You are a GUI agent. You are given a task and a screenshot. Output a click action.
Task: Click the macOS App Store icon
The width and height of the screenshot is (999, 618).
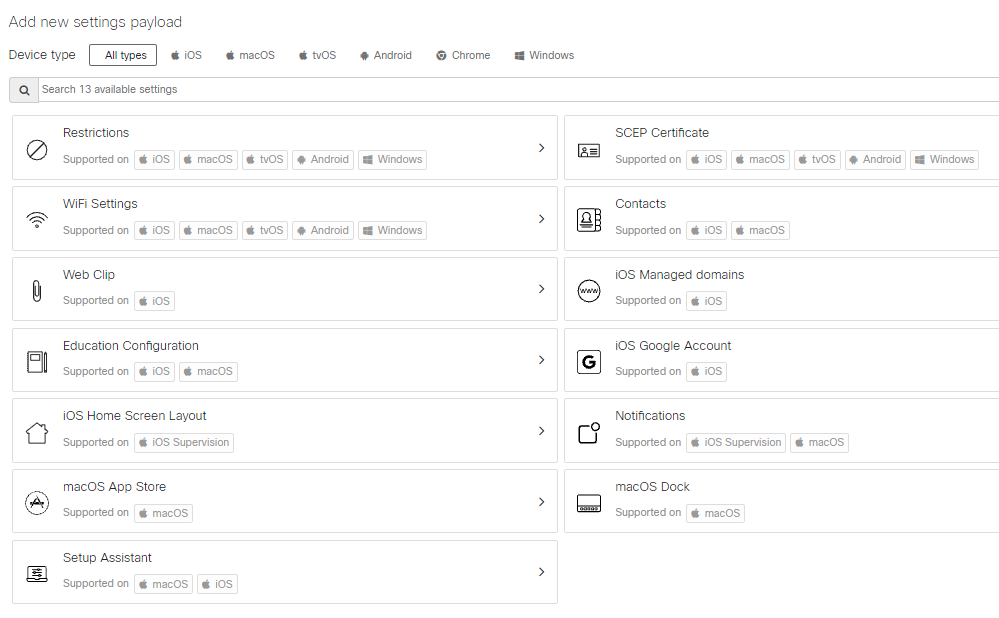point(36,502)
